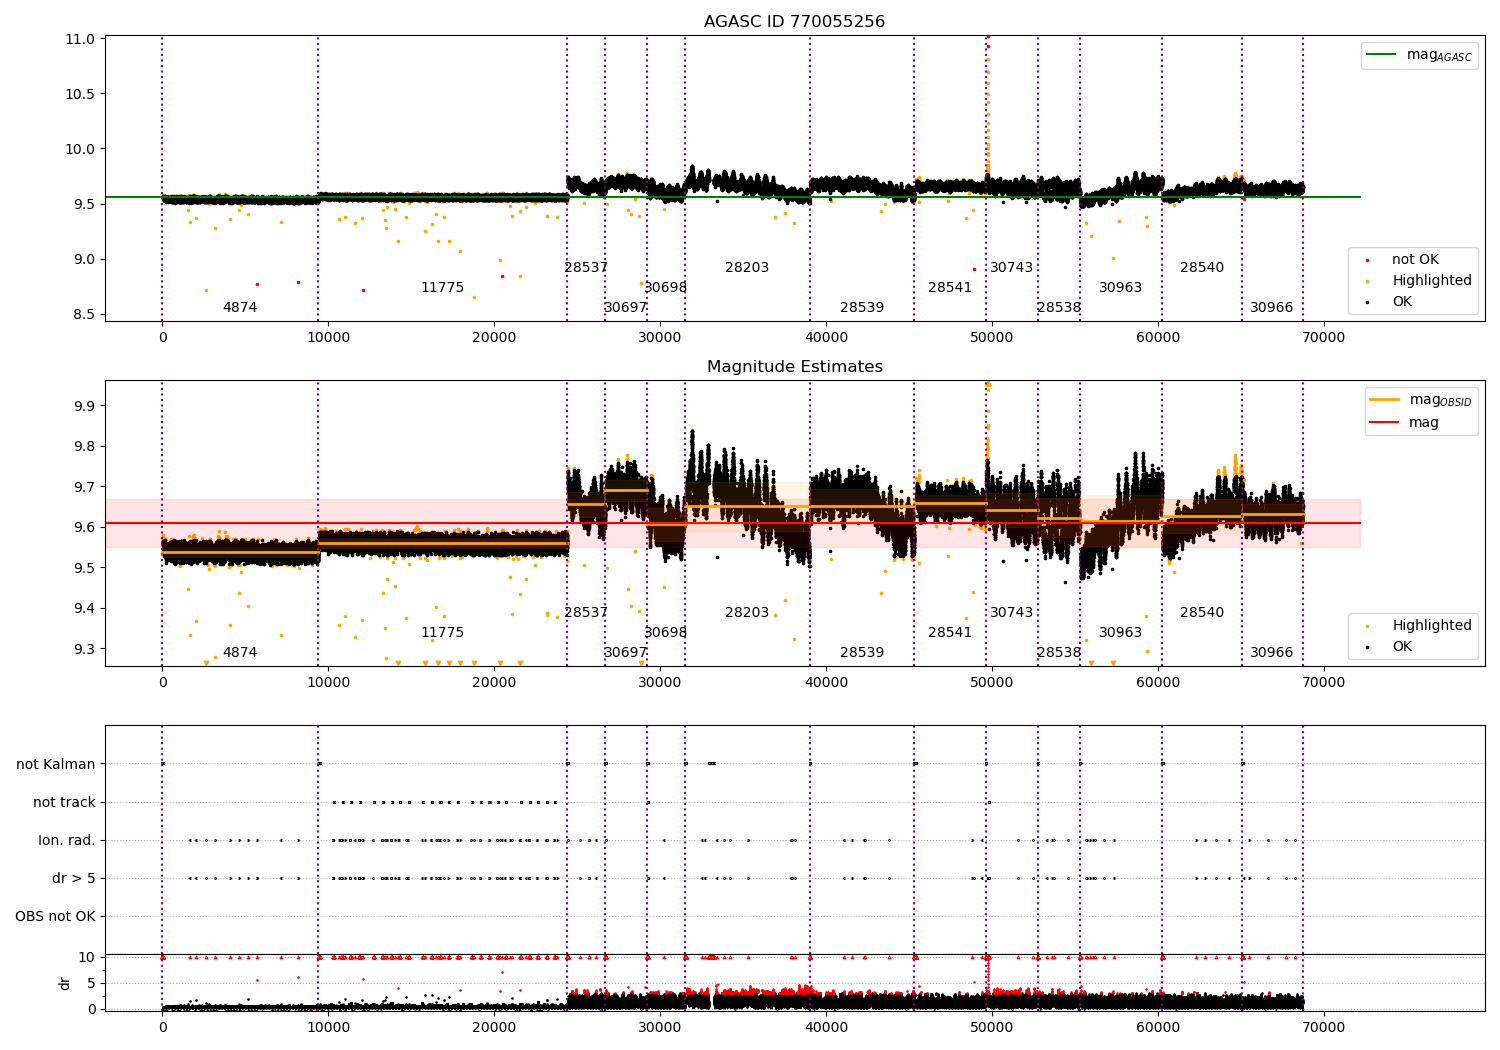Click obsid label 4874 in Magnitude Estimates plot

point(240,653)
